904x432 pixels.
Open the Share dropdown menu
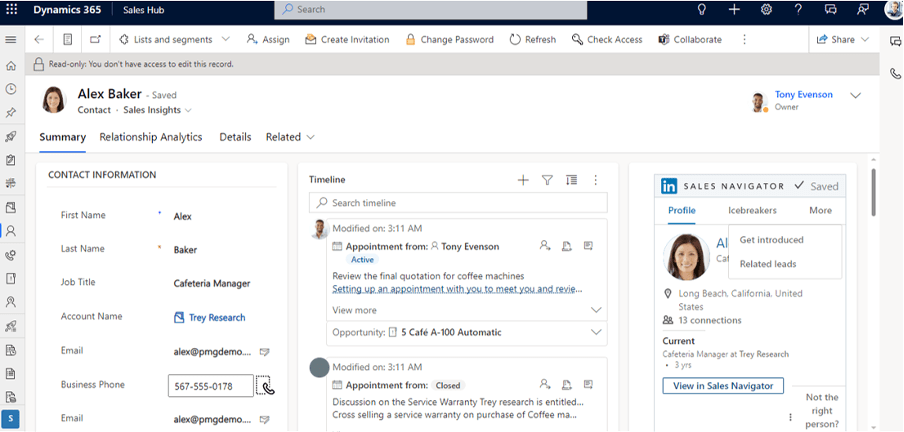[x=865, y=40]
